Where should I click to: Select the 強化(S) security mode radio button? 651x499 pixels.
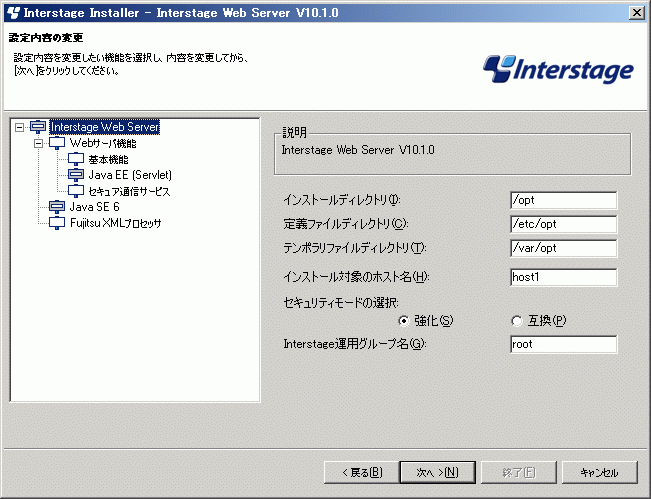tap(404, 321)
